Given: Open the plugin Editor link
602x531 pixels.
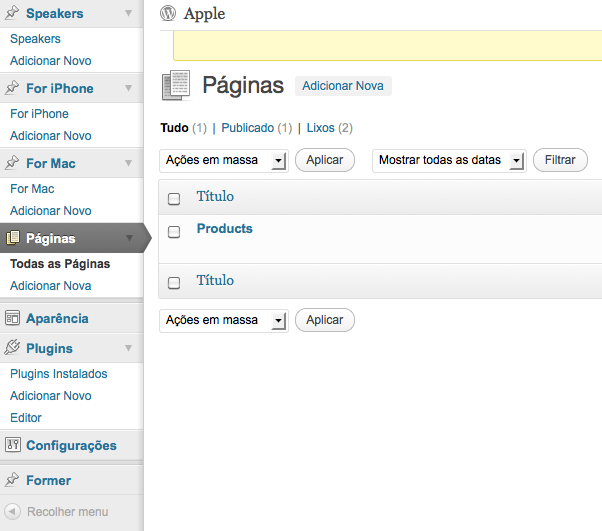Looking at the screenshot, I should (x=26, y=417).
